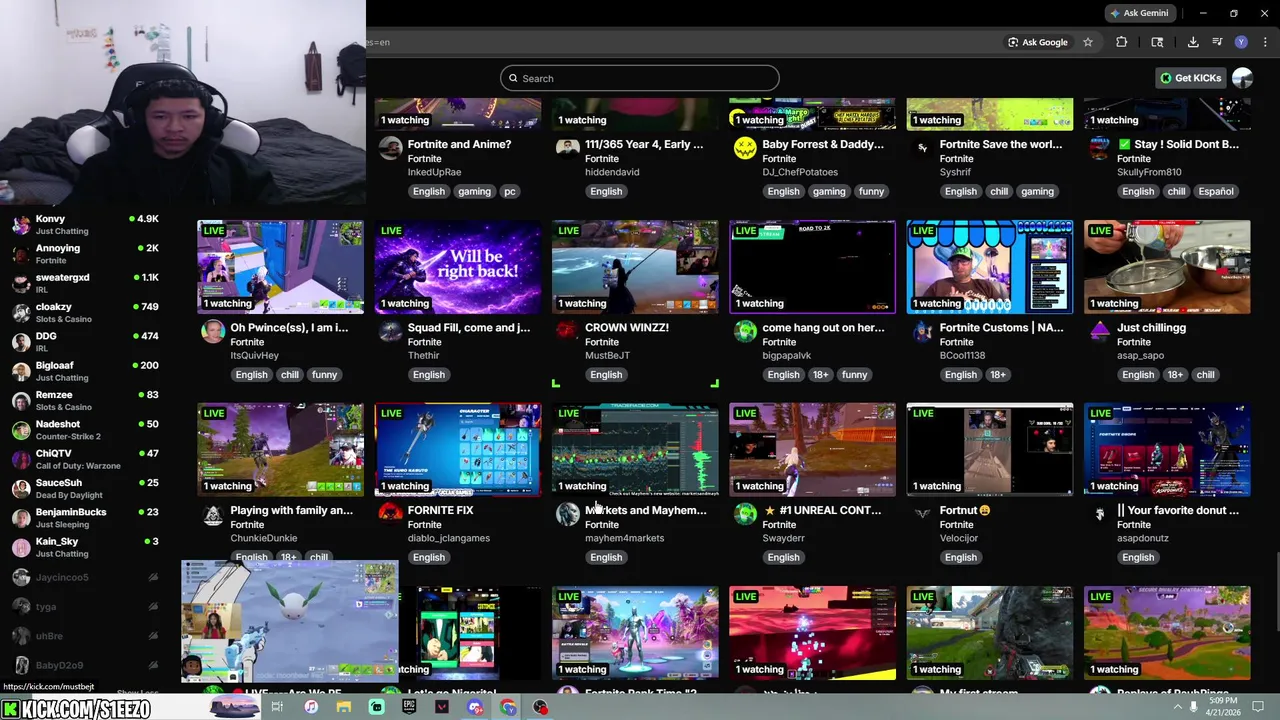Focus the Kick Search field
1280x720 pixels.
coord(640,78)
